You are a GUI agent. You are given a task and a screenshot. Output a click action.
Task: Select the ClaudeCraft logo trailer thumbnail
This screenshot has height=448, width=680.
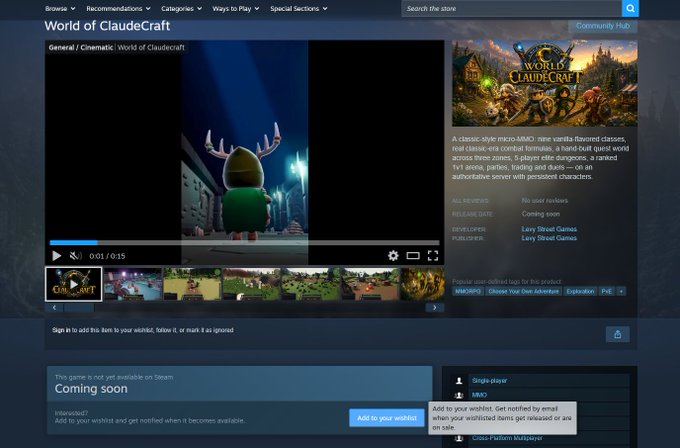point(74,284)
